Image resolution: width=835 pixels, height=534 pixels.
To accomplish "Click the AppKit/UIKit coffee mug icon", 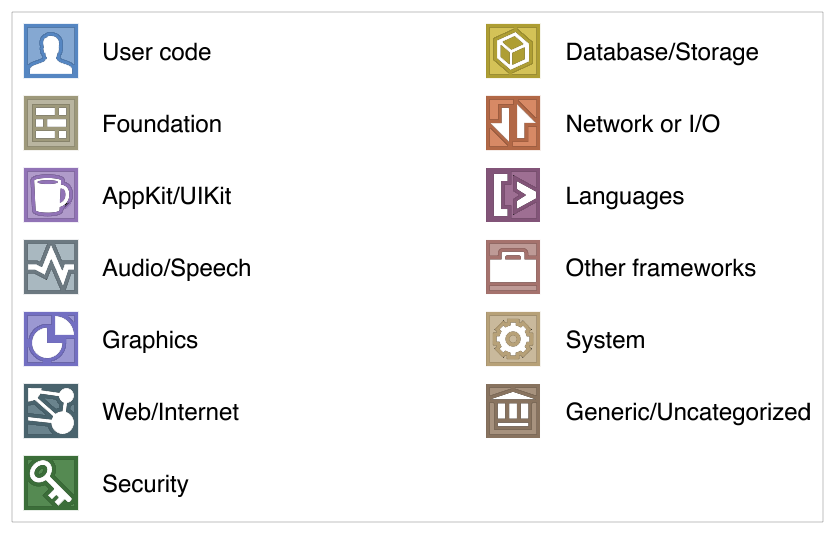I will (x=51, y=195).
